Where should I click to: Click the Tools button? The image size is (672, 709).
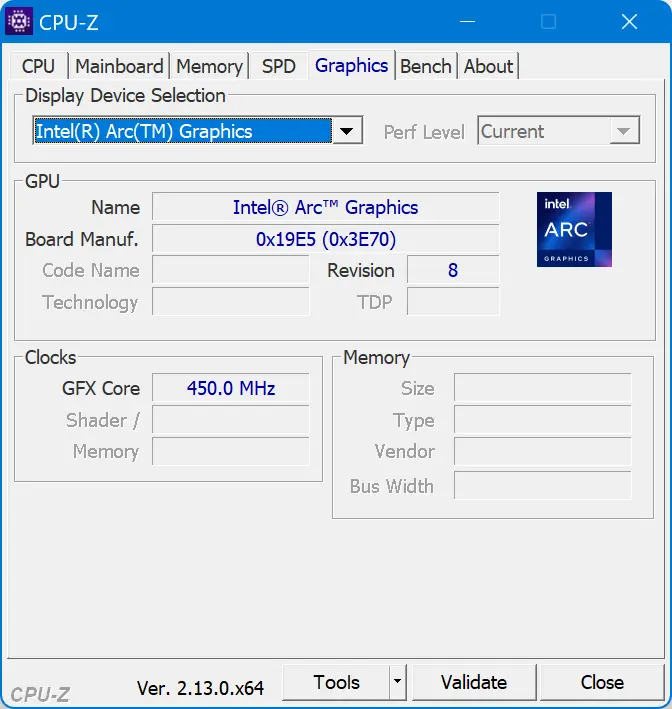(336, 682)
